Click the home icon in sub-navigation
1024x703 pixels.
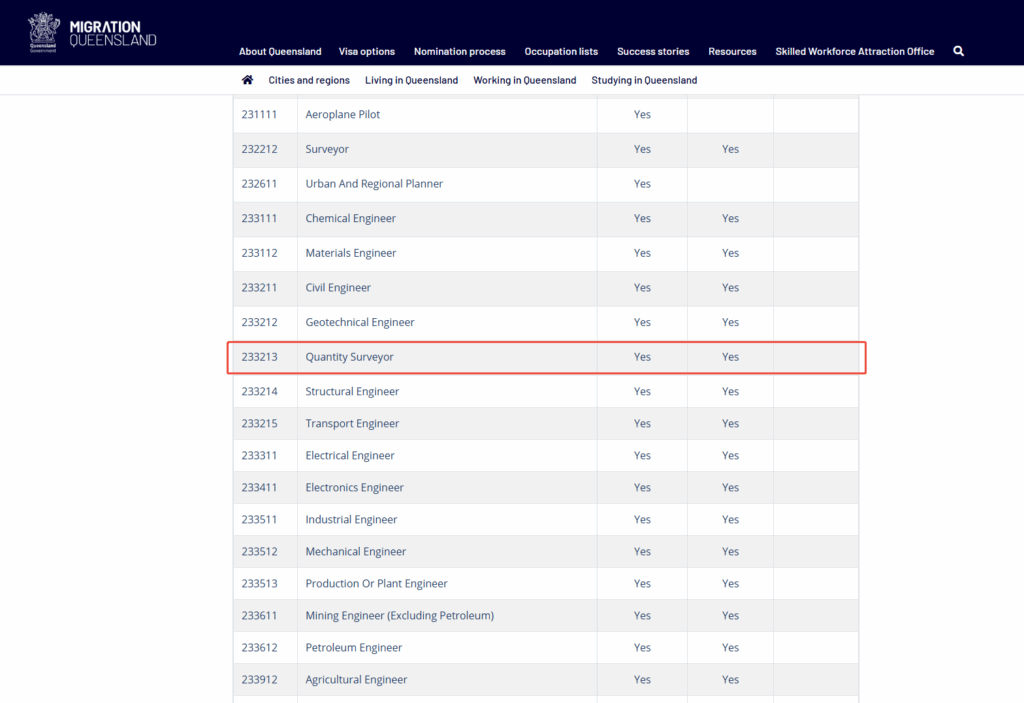point(247,80)
